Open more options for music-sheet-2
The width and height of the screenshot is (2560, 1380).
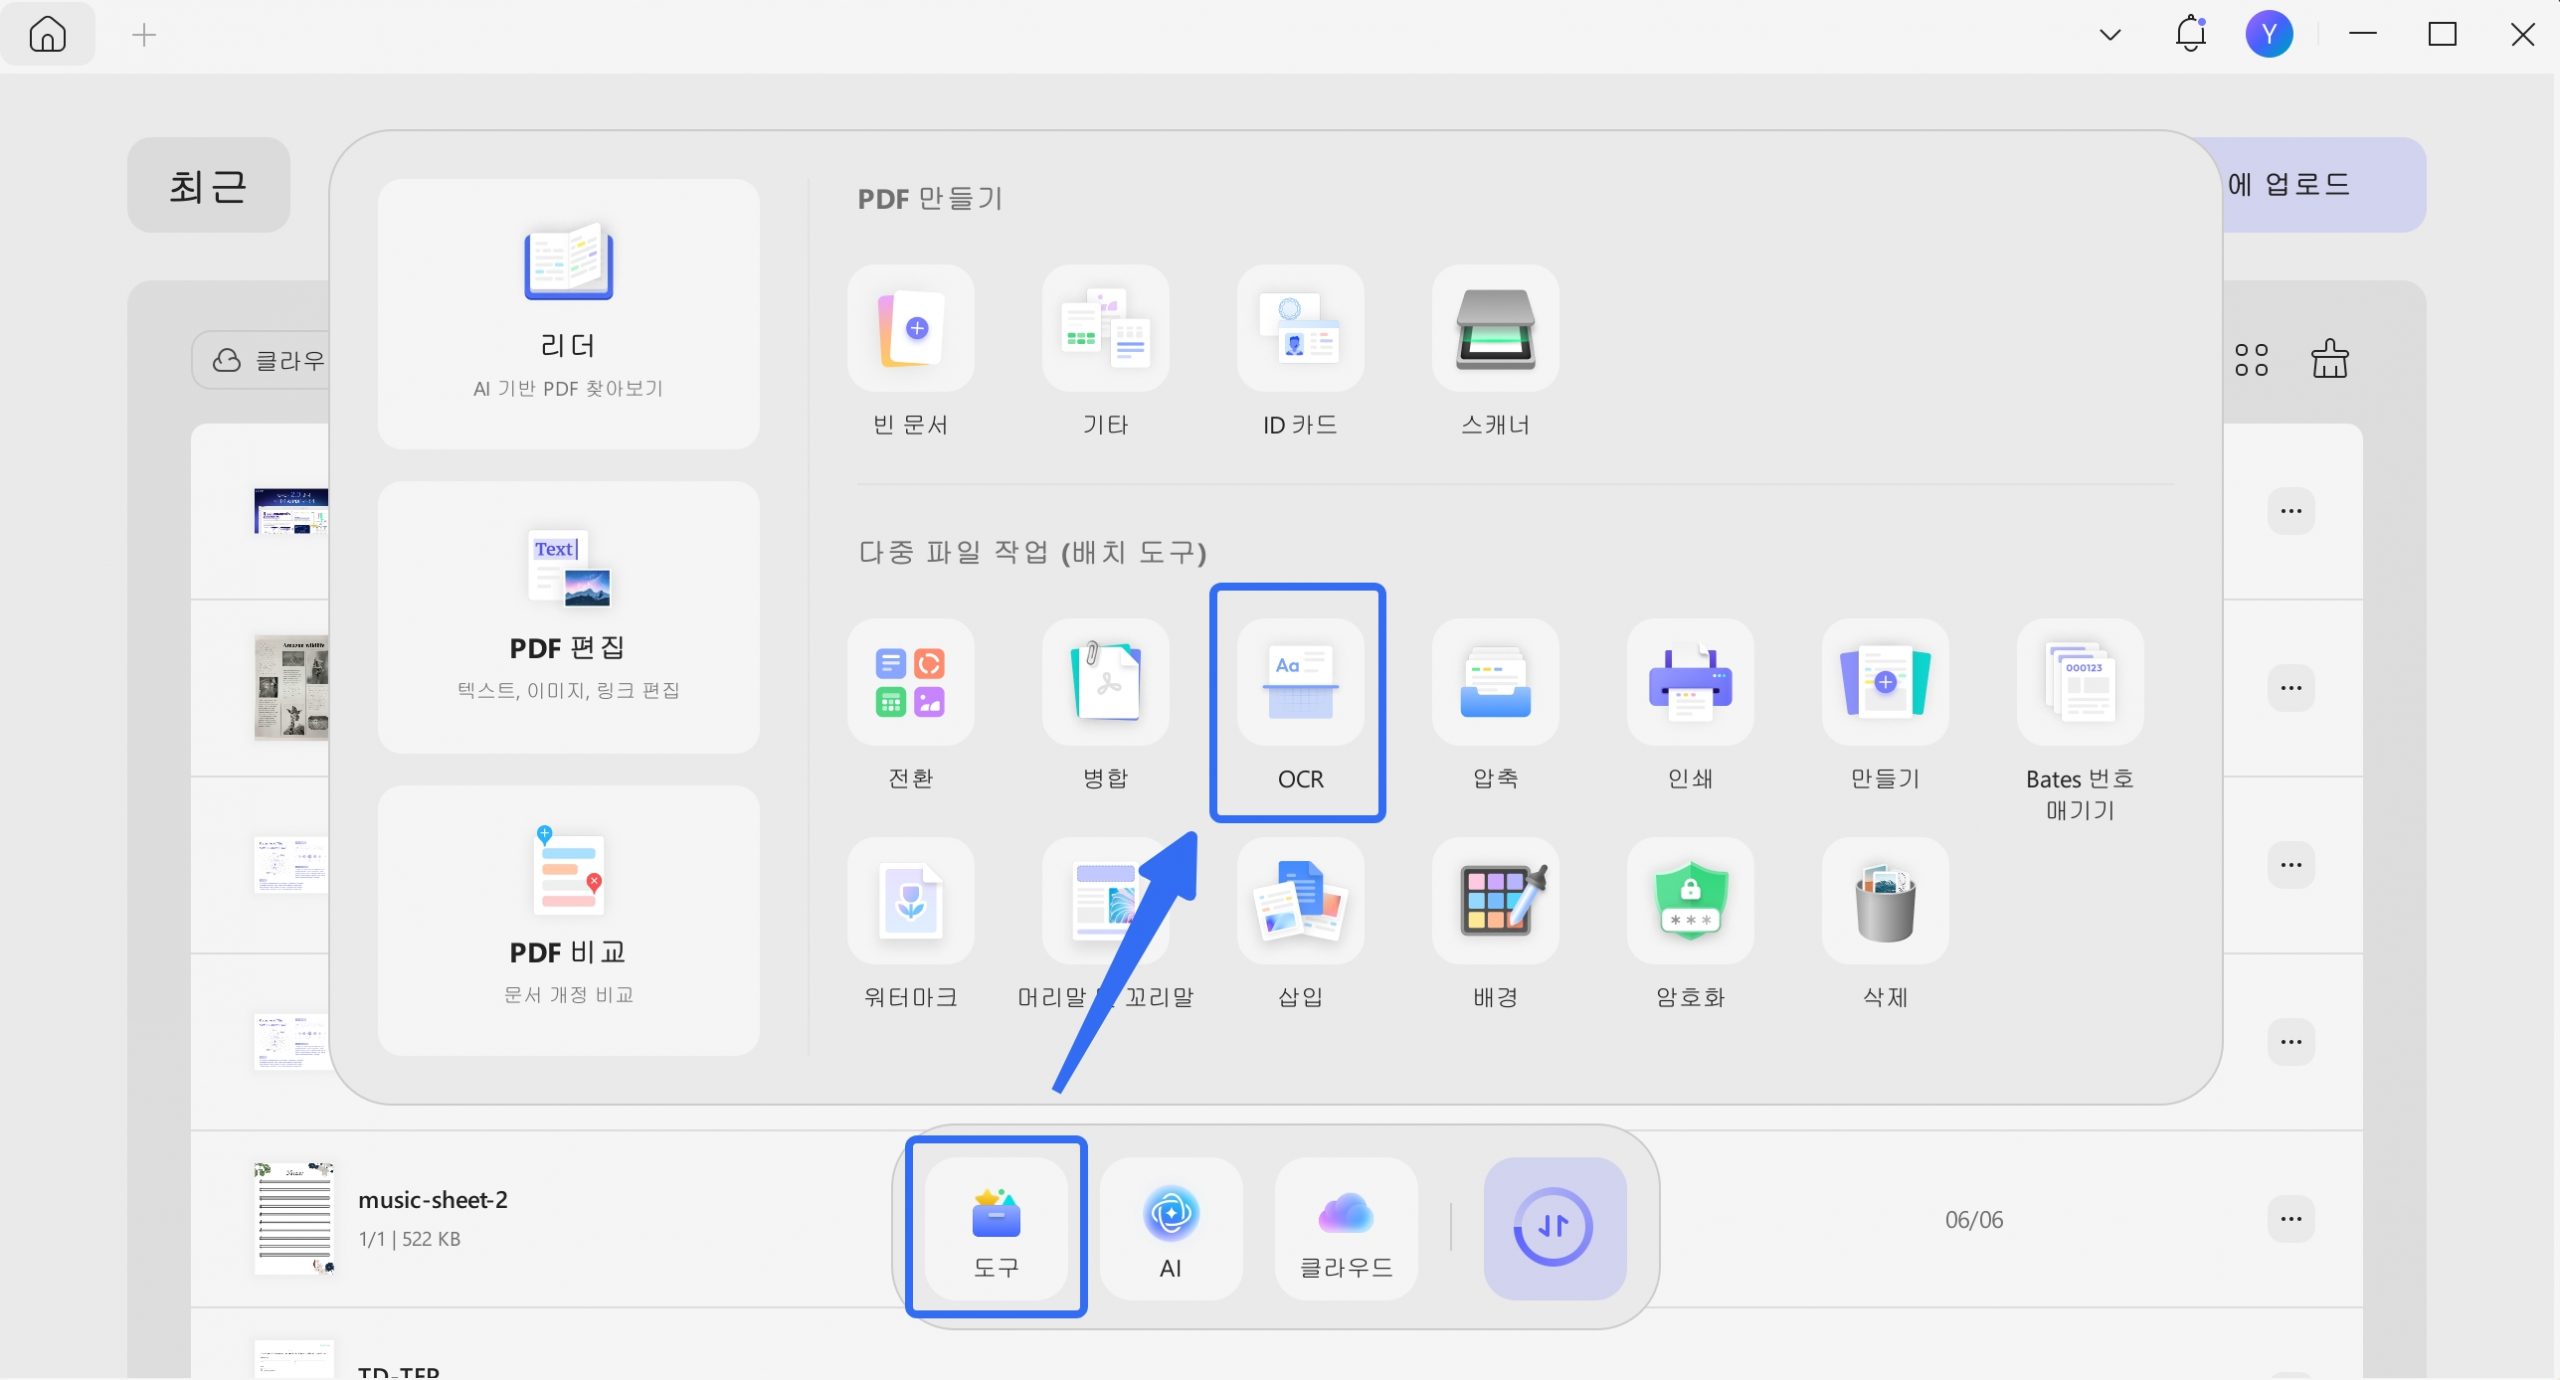point(2290,1219)
